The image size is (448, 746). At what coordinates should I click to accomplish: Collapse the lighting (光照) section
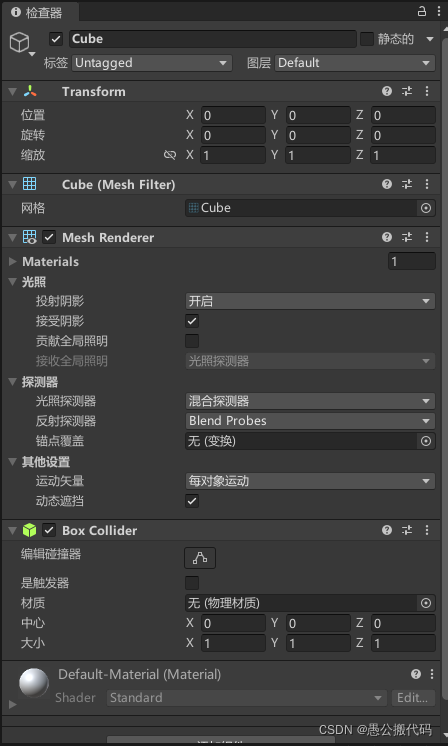(13, 282)
